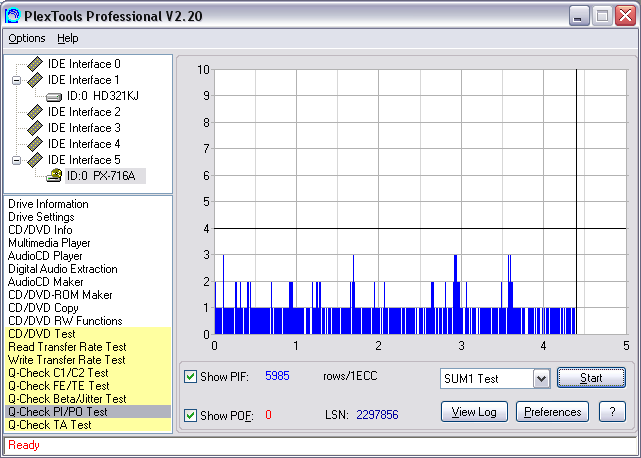Open the Preferences button
Image resolution: width=641 pixels, height=458 pixels.
(x=552, y=412)
